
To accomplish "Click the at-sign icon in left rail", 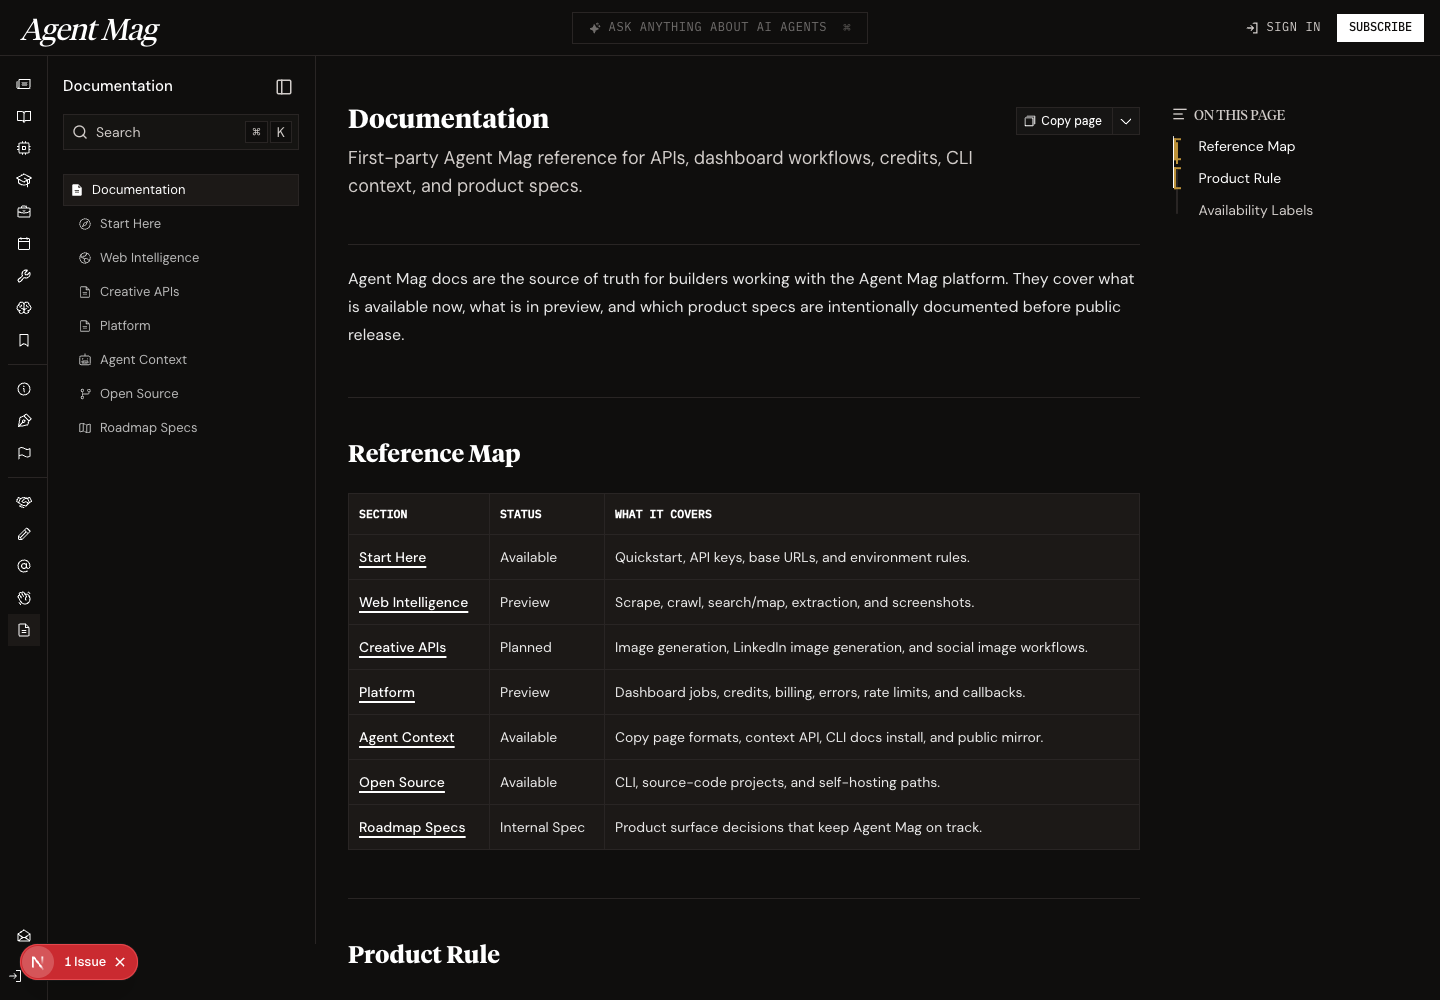I will pyautogui.click(x=24, y=566).
